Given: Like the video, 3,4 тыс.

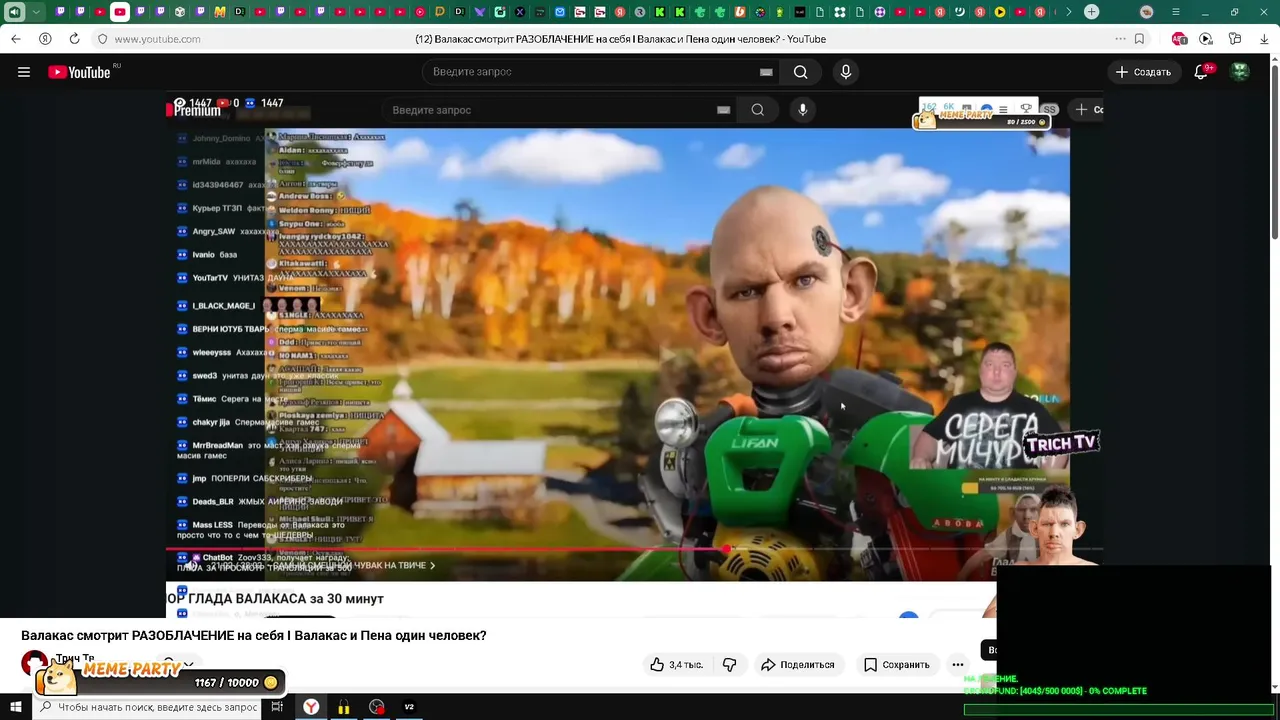Looking at the screenshot, I should pos(677,664).
